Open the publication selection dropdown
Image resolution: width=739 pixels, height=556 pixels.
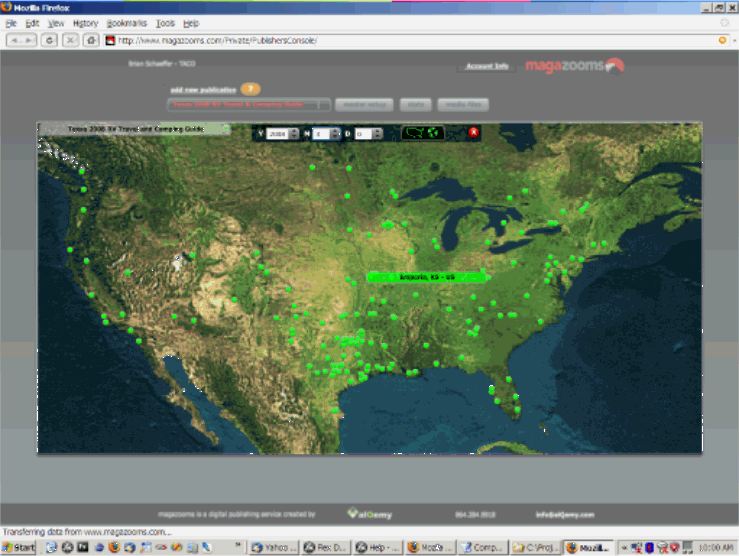249,104
